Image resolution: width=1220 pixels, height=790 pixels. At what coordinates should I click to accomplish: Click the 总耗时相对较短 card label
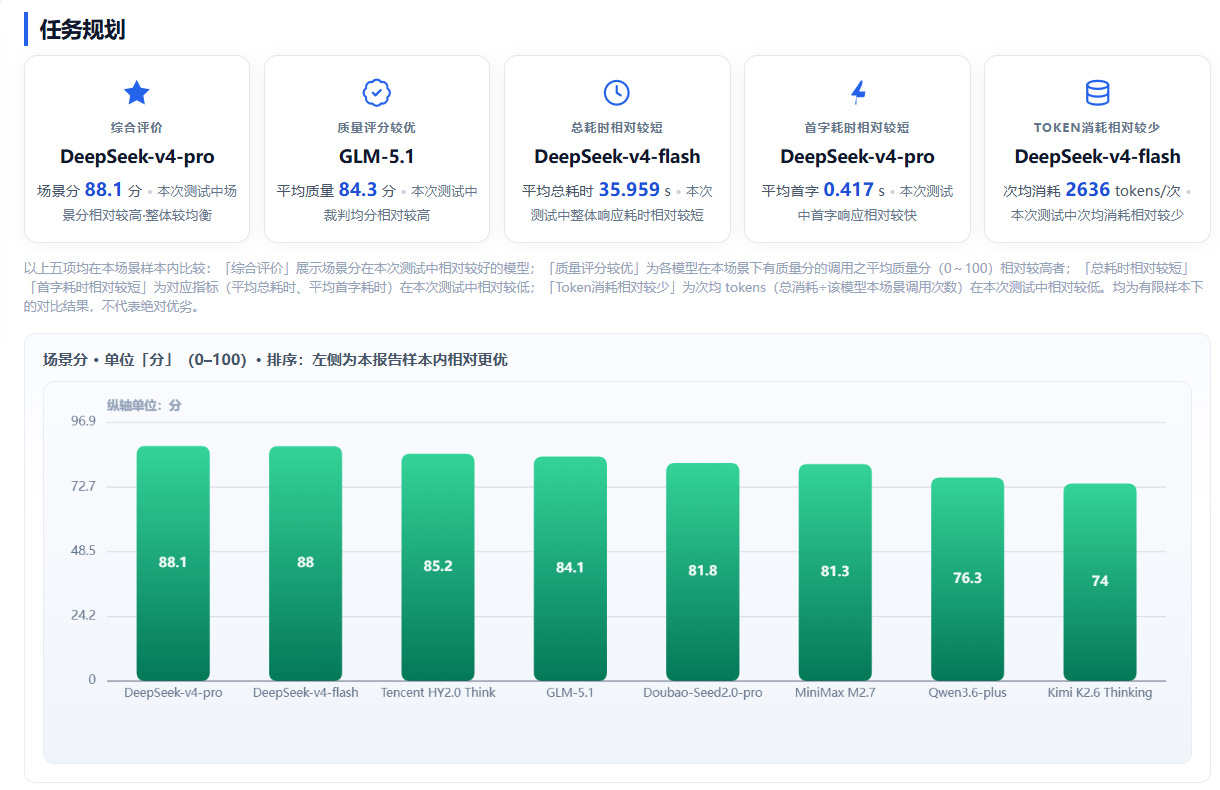(617, 128)
